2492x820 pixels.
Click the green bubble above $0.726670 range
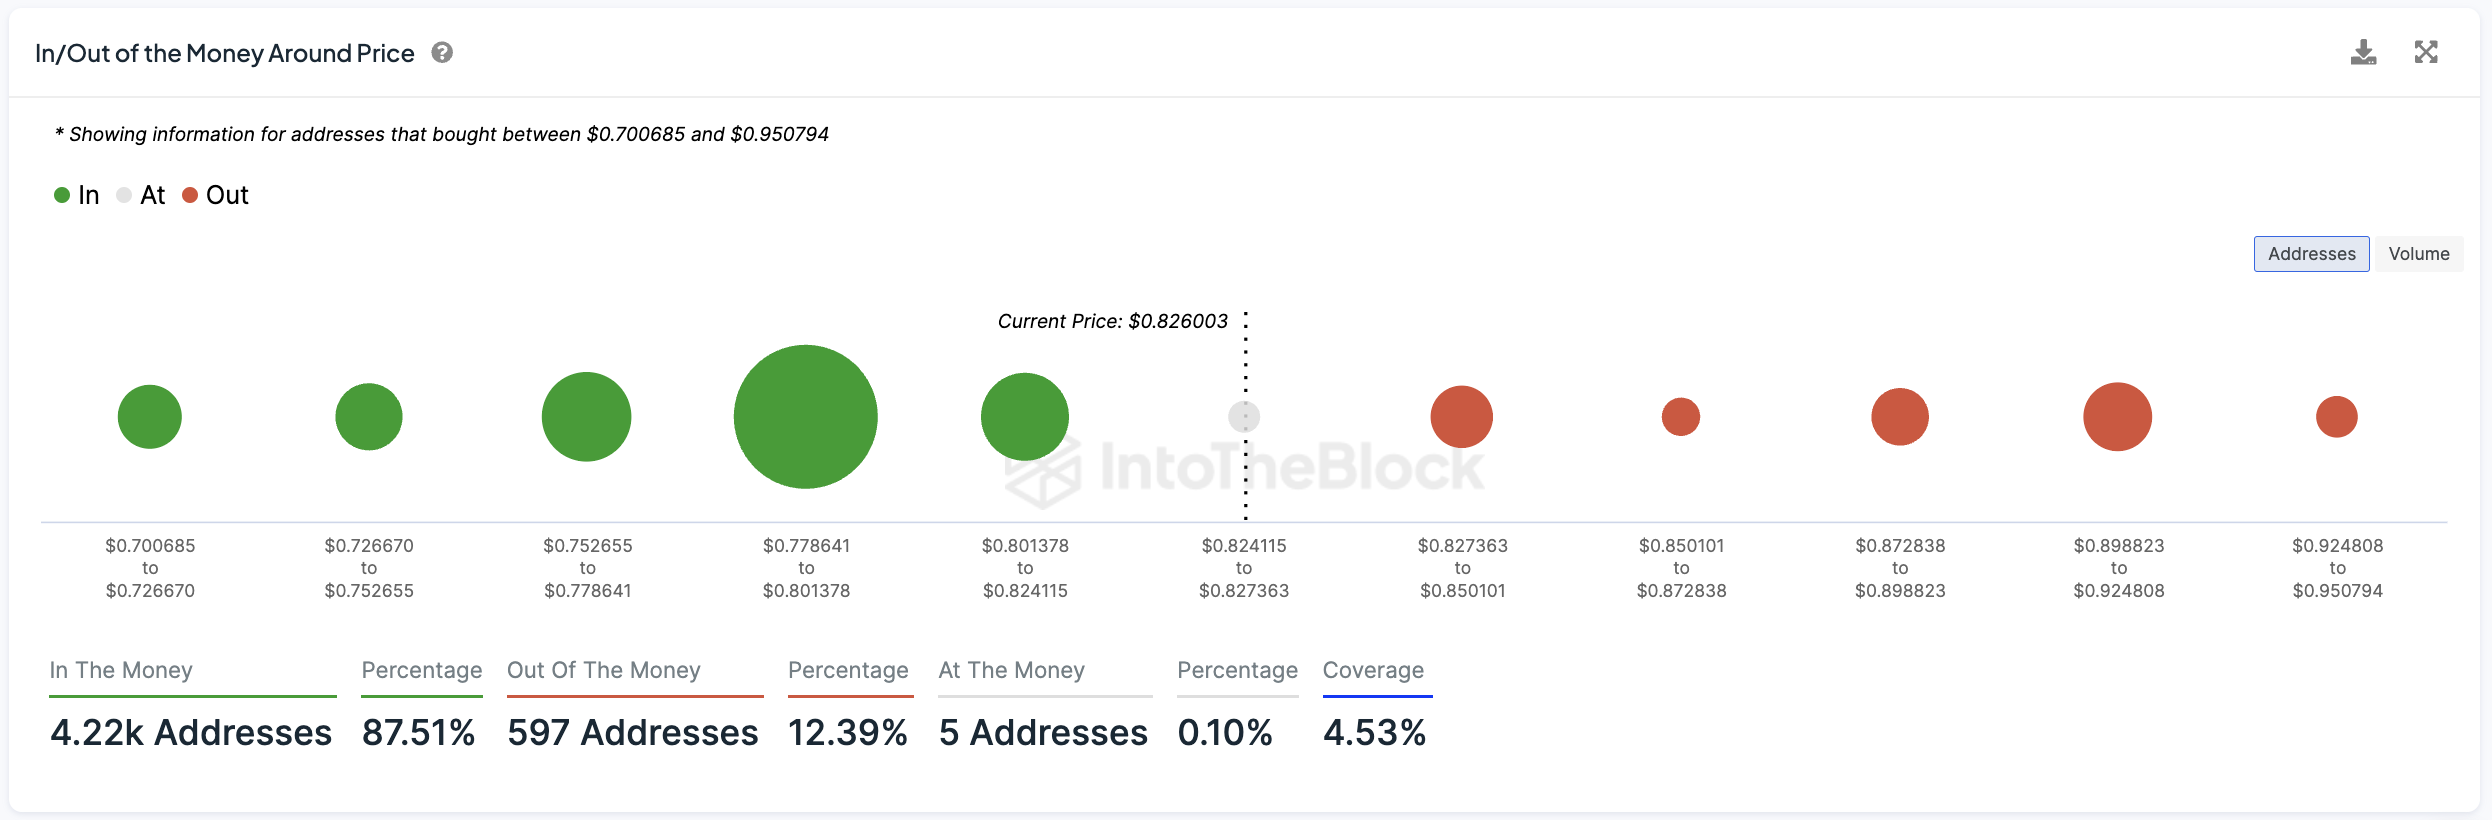(x=369, y=417)
